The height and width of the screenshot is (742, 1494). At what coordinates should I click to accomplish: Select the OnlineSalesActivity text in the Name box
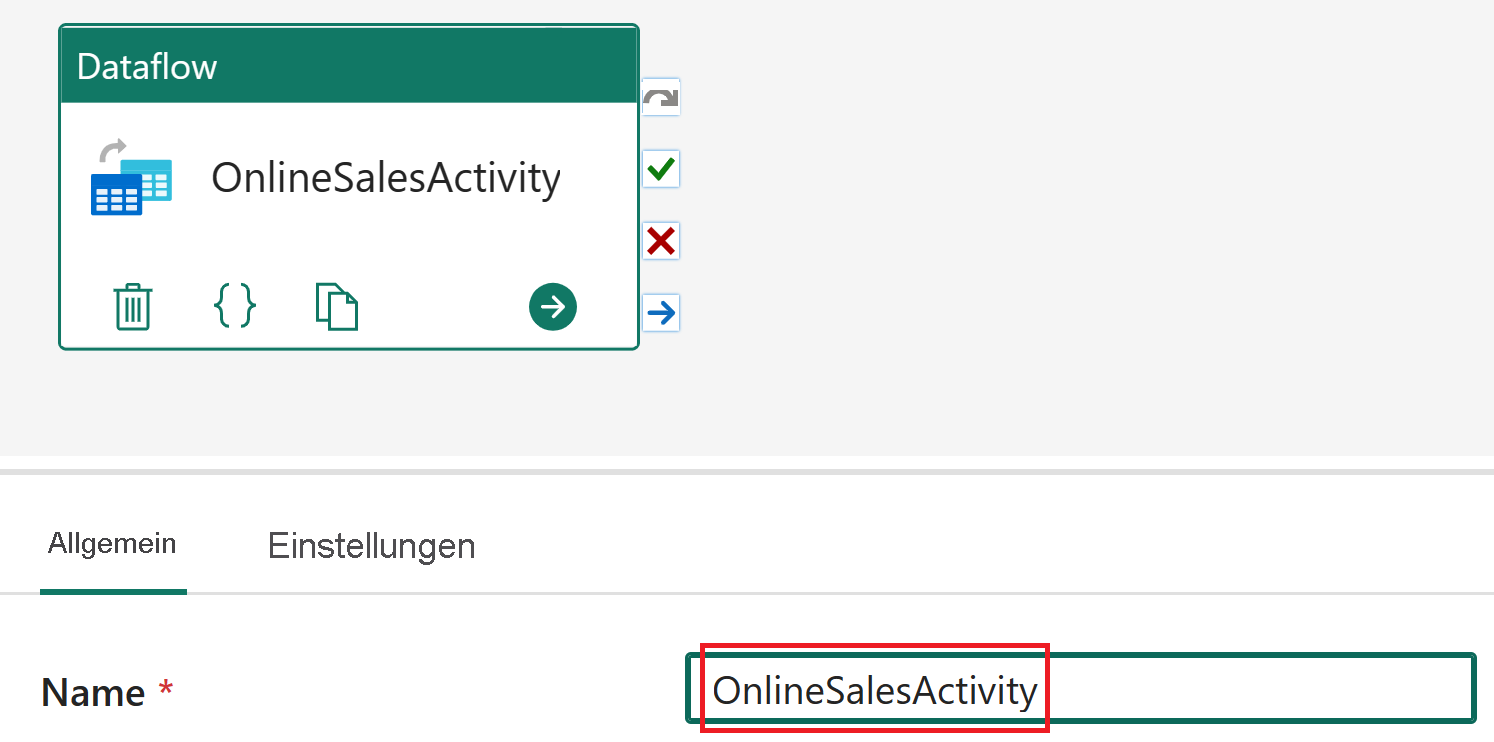tap(875, 690)
